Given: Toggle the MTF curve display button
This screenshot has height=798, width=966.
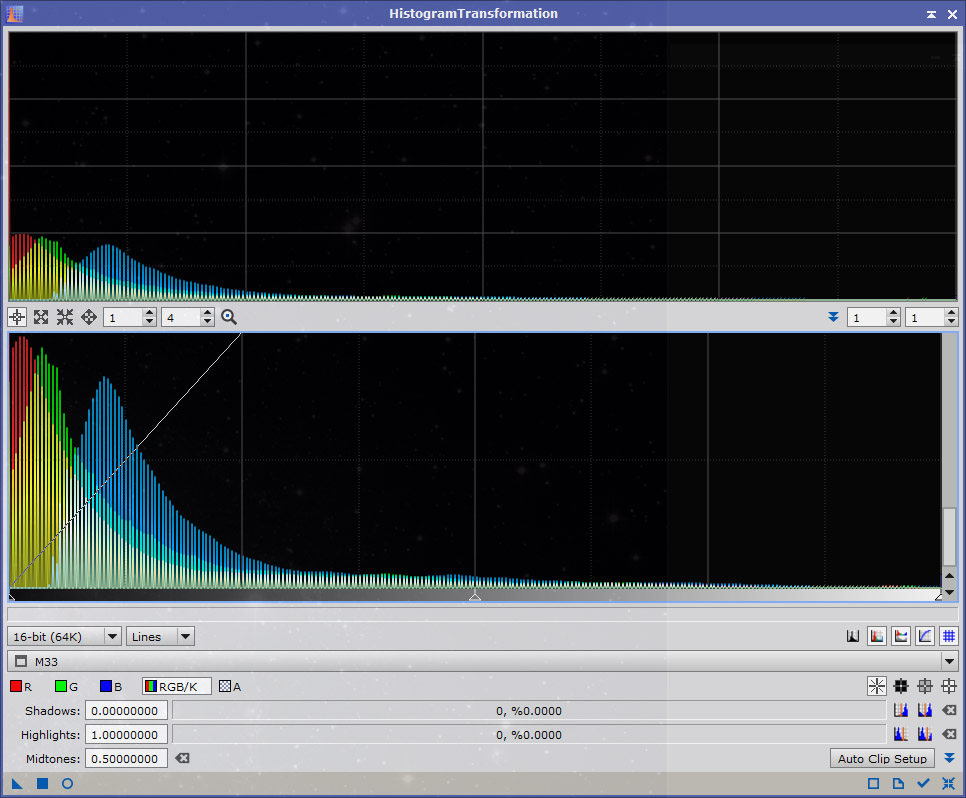Looking at the screenshot, I should [925, 636].
